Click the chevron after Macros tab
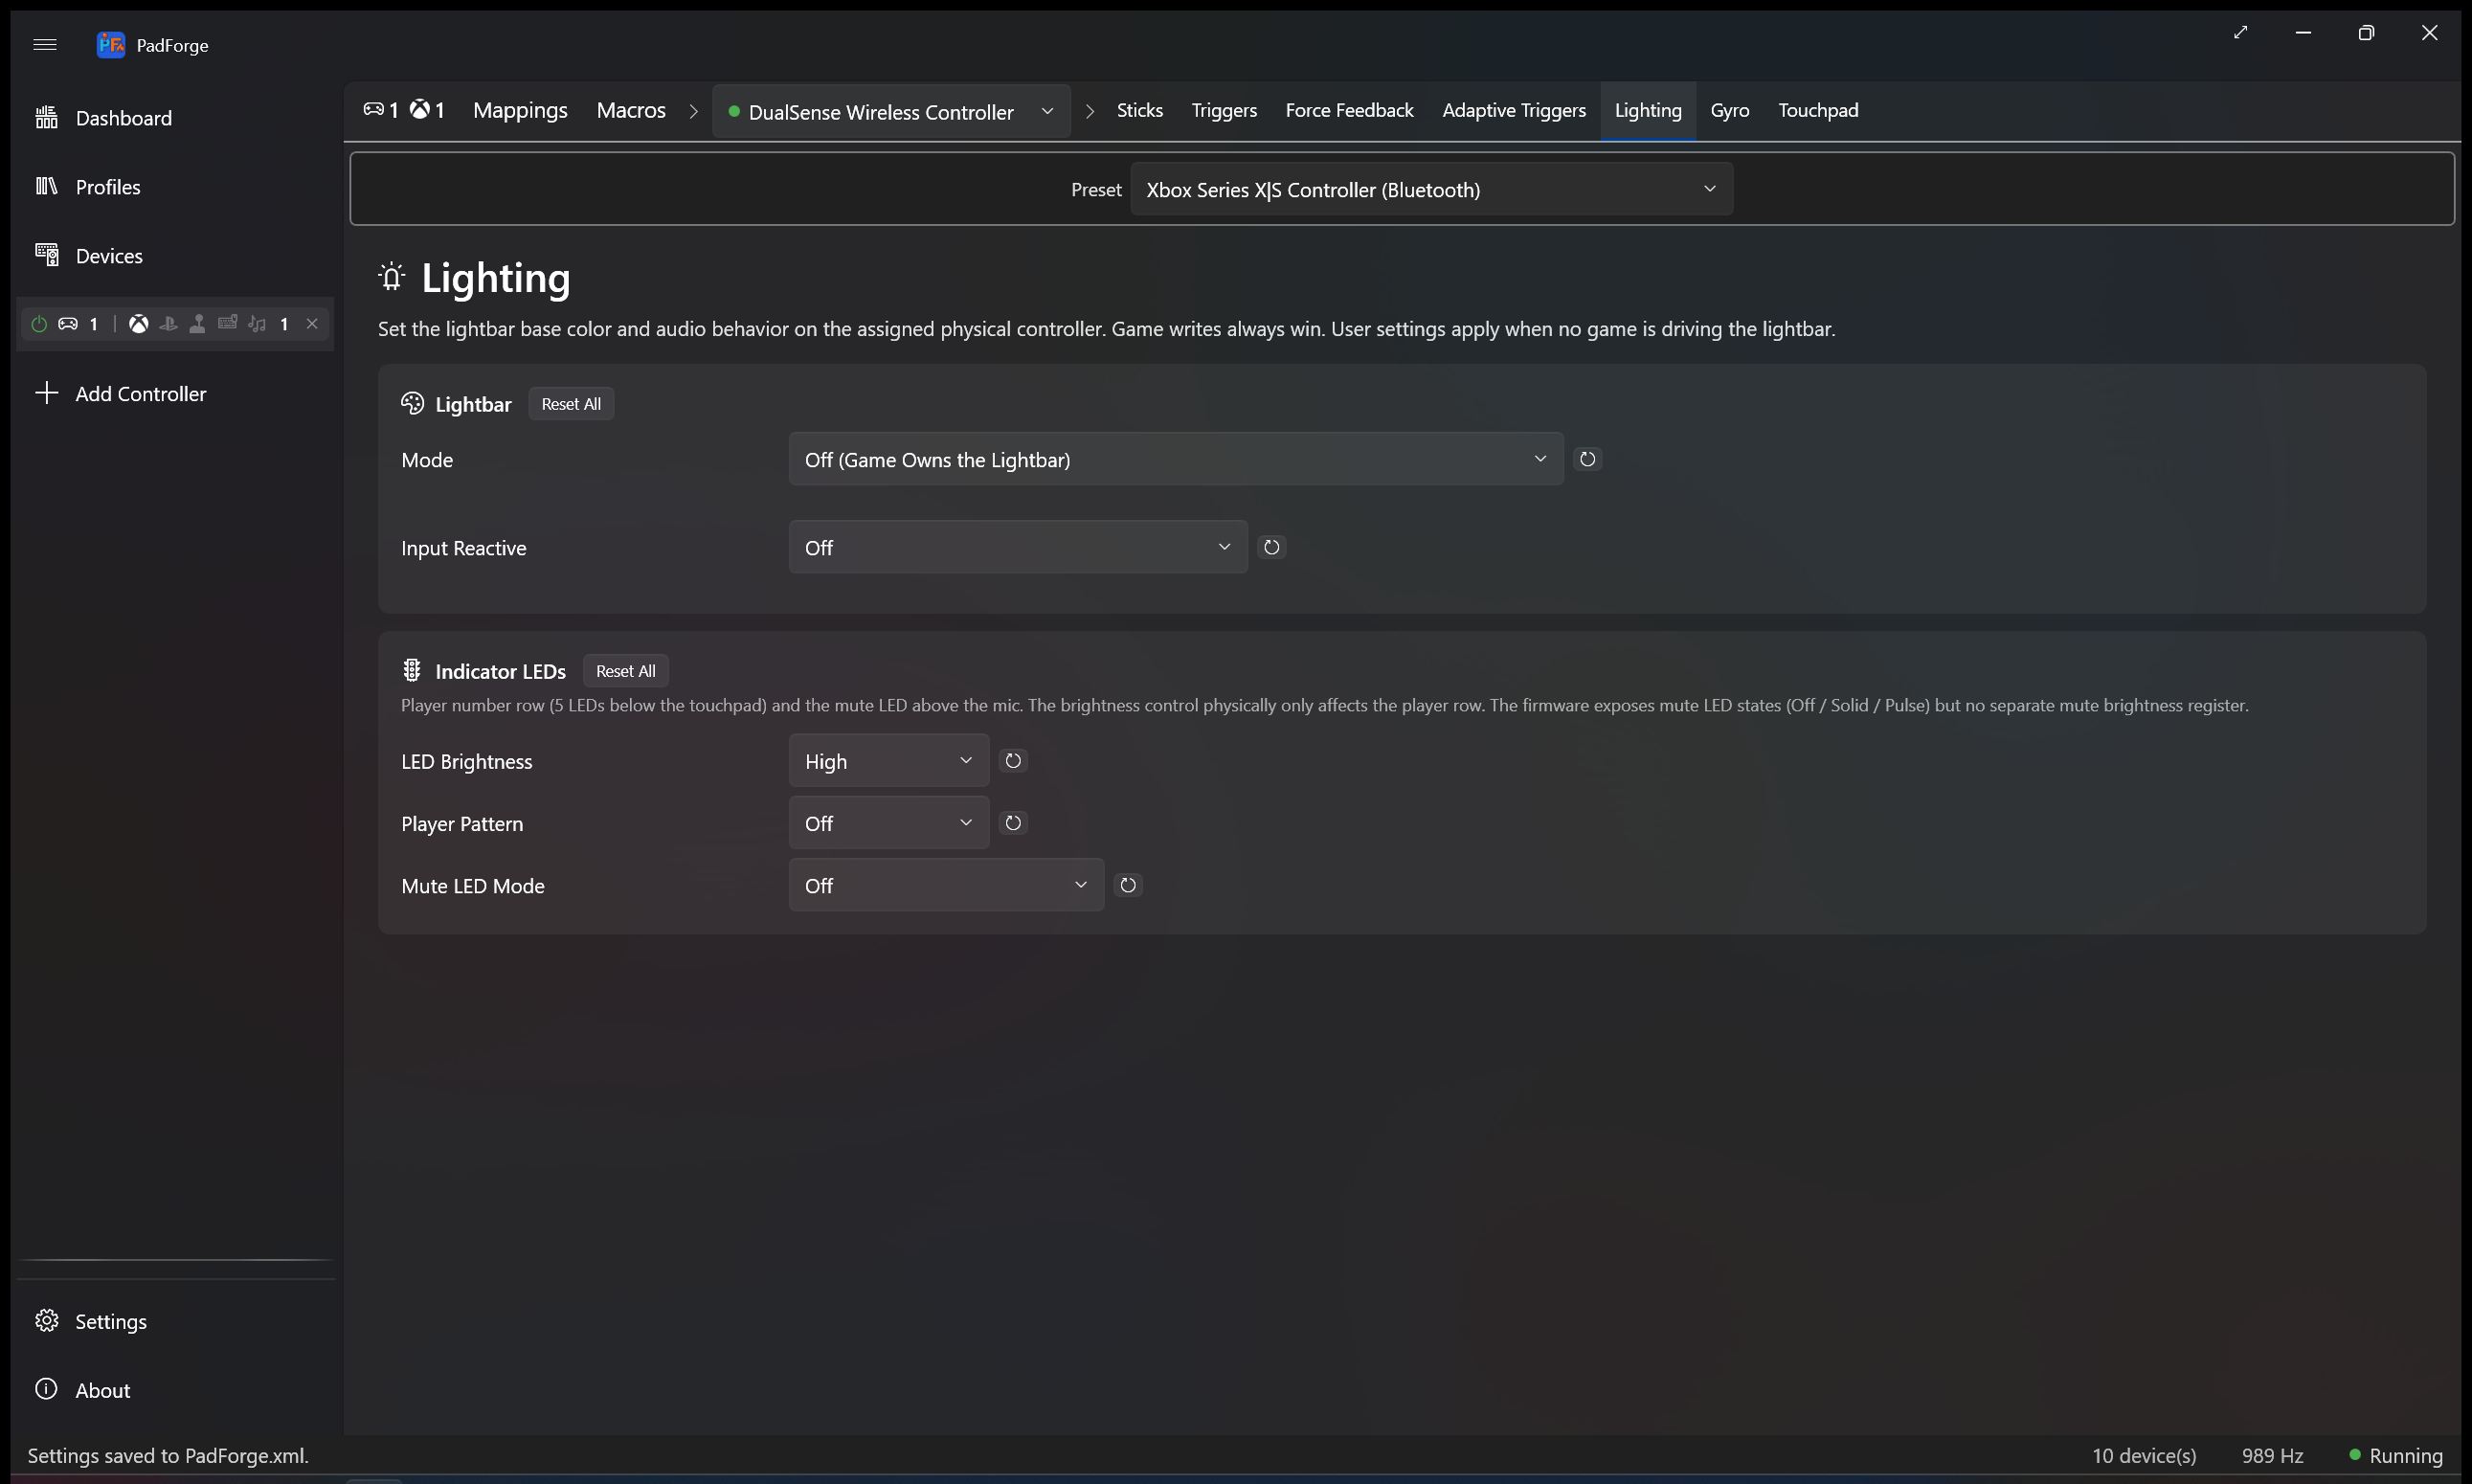Screen dimensions: 2472x1484 coord(693,111)
